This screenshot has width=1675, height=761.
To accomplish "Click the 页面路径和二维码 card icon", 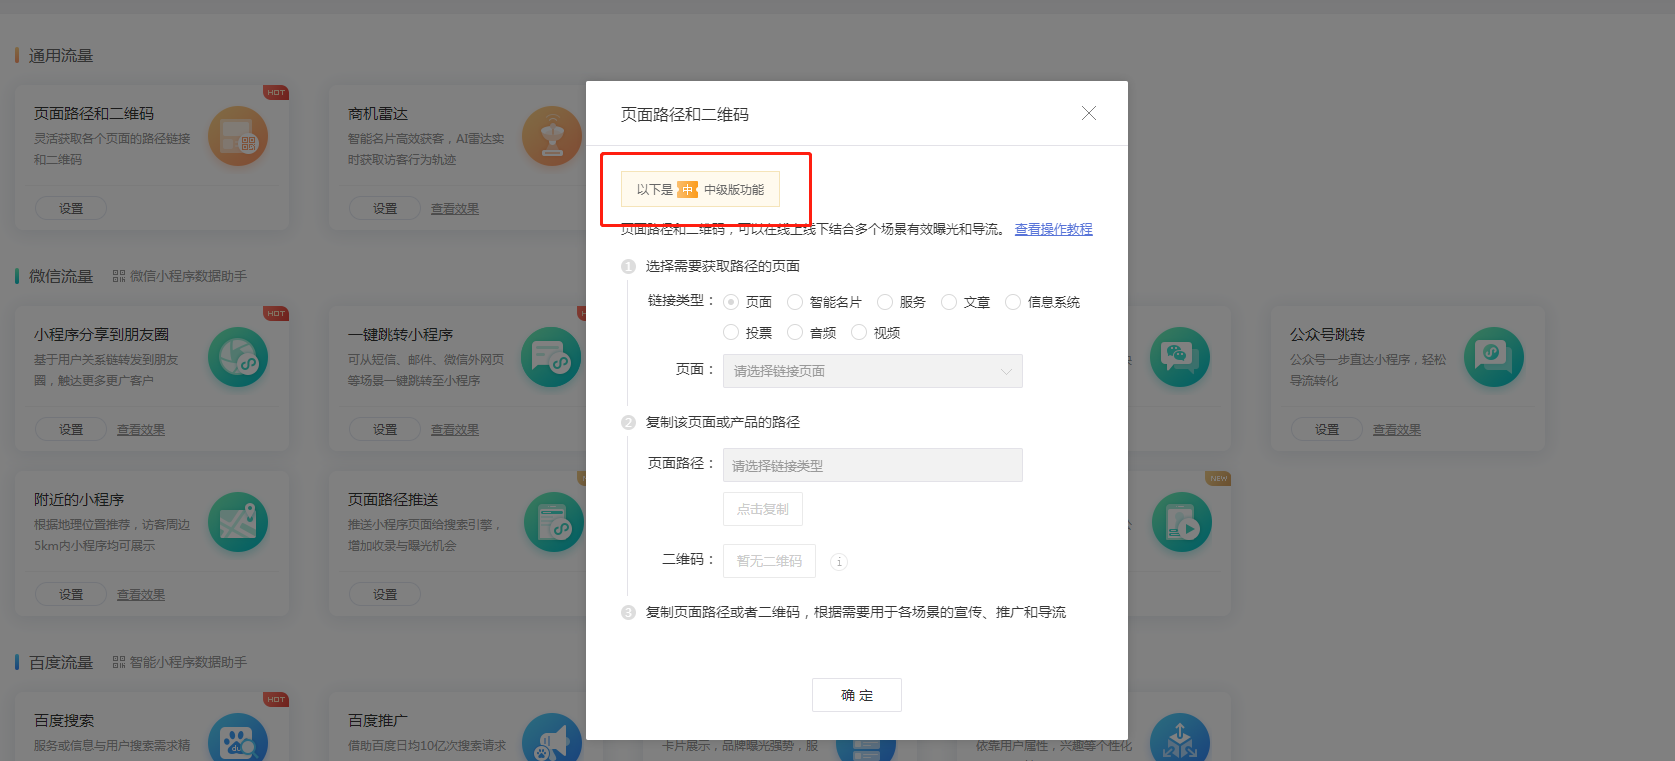I will pyautogui.click(x=238, y=136).
